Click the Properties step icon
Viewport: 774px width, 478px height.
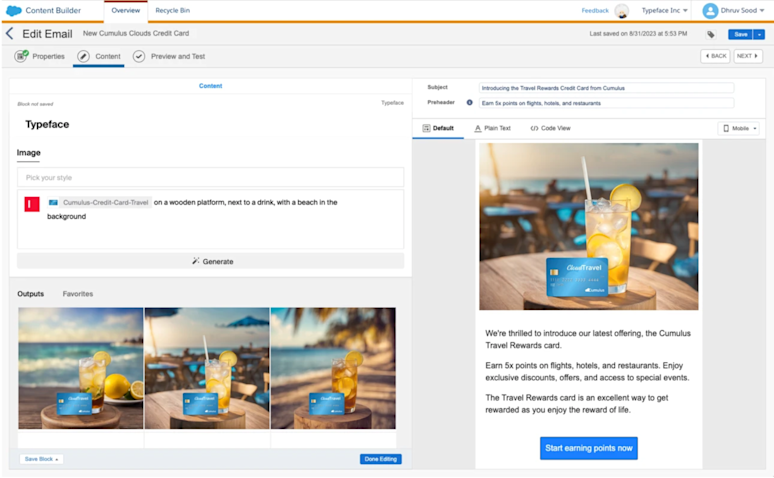(21, 56)
